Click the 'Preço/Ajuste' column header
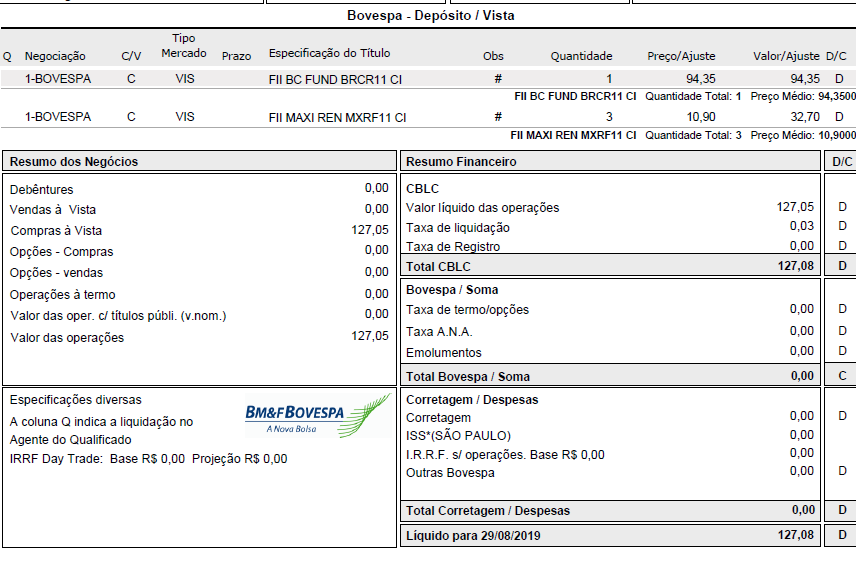The height and width of the screenshot is (563, 863). (x=681, y=56)
